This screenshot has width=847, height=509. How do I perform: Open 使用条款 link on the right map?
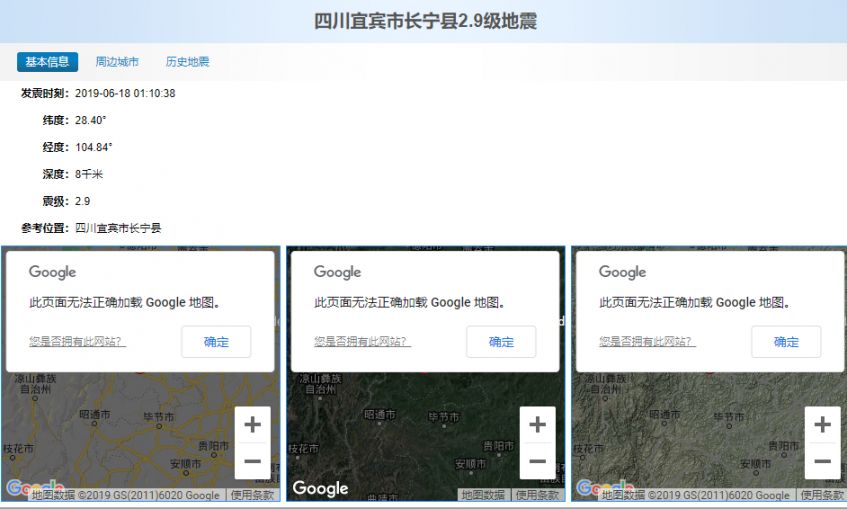pos(822,495)
